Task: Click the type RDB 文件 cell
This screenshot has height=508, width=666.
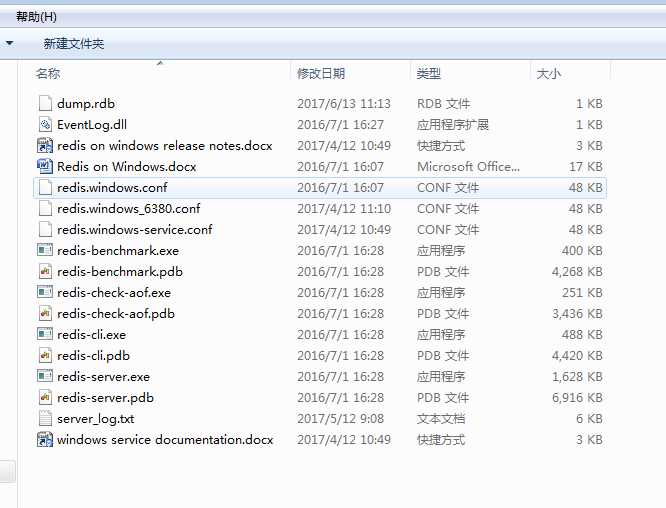Action: tap(443, 104)
